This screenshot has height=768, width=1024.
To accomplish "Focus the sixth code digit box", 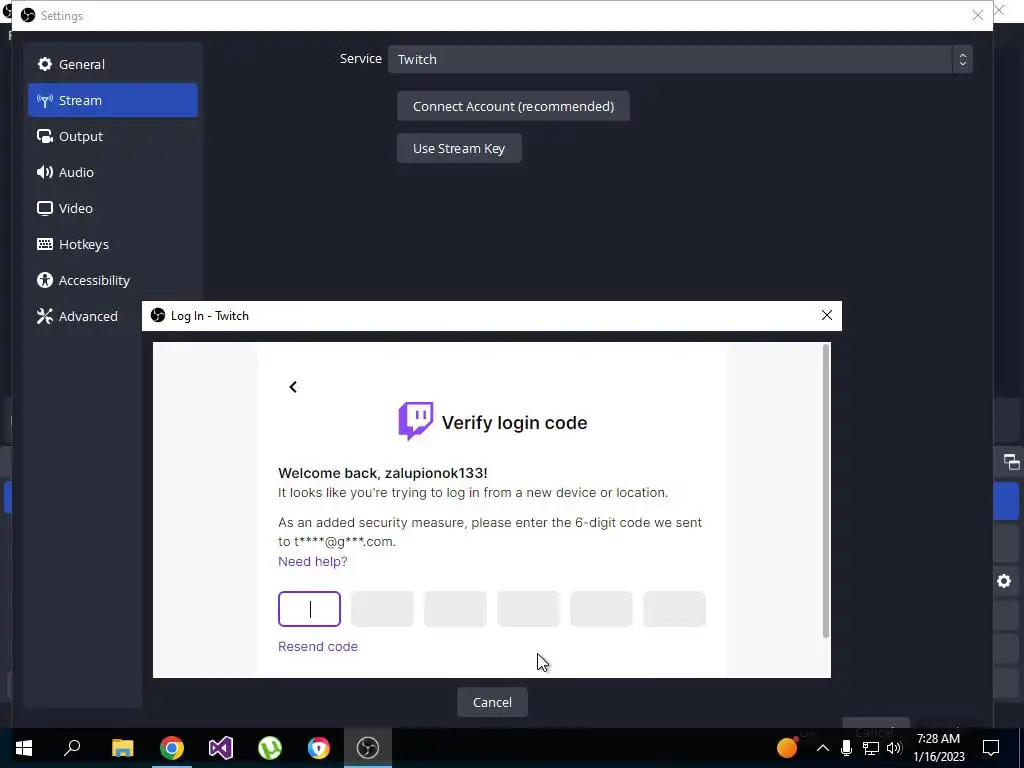I will 674,609.
